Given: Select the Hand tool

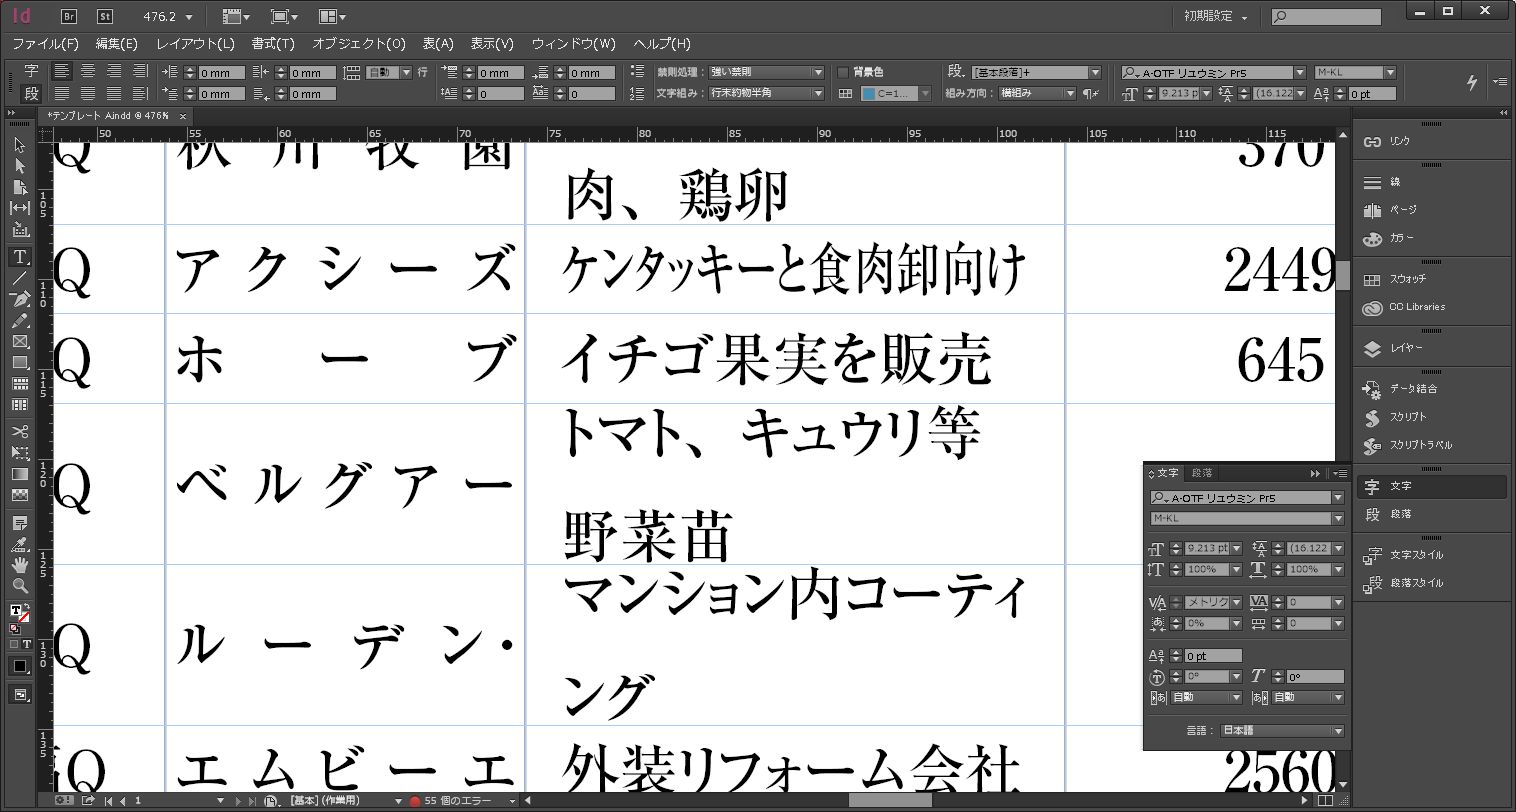Looking at the screenshot, I should pos(19,565).
